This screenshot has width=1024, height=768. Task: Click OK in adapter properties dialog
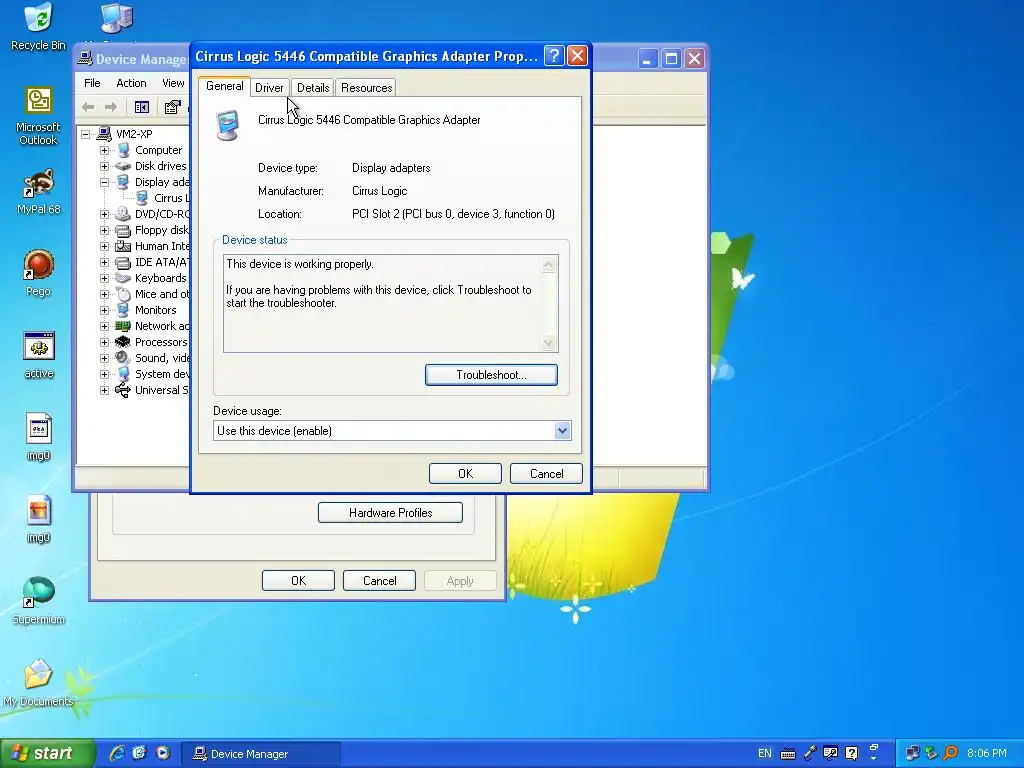pyautogui.click(x=465, y=473)
